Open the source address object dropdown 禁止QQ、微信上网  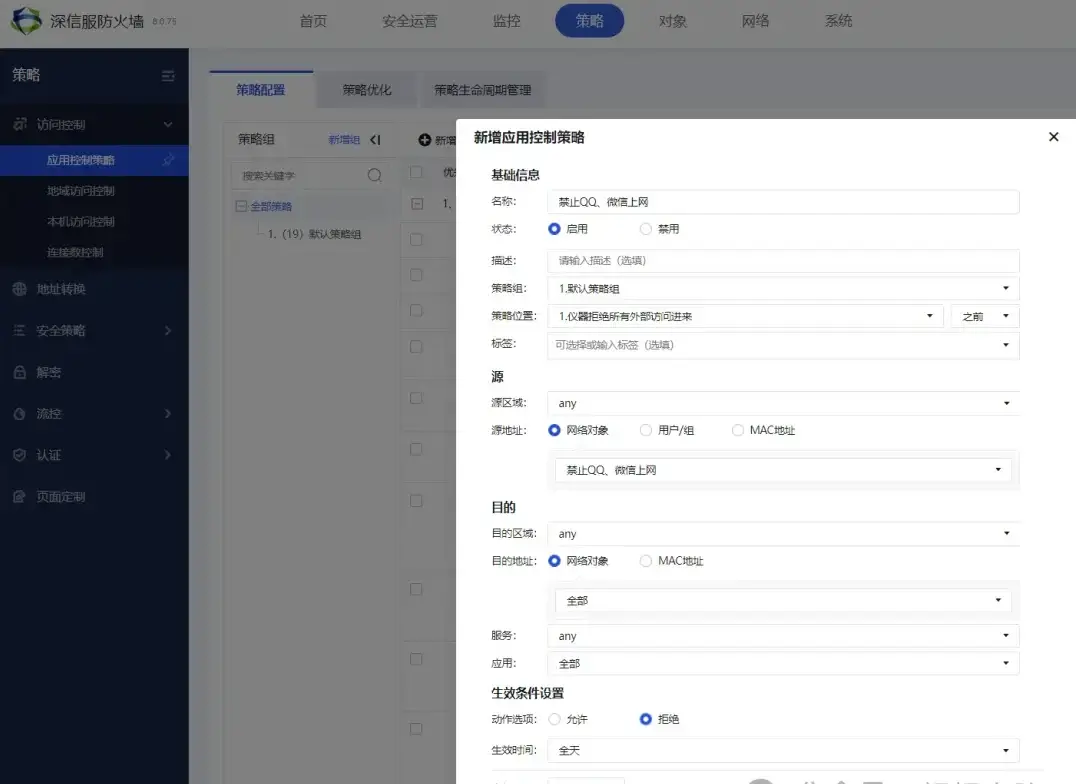point(783,470)
